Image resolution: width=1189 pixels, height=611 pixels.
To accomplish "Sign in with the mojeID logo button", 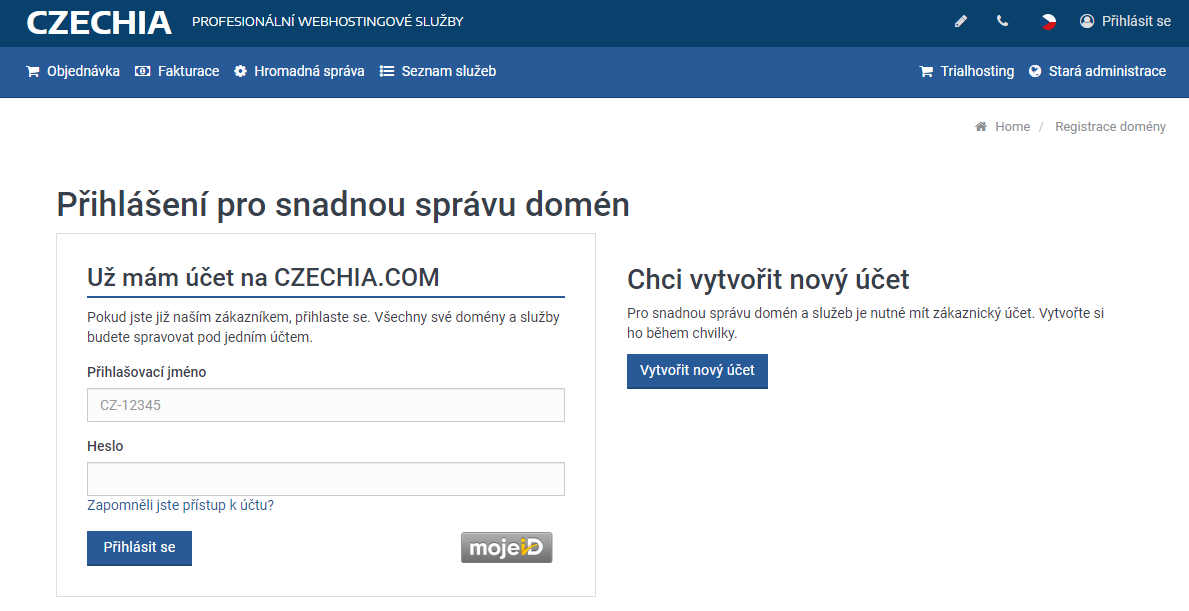I will coord(507,547).
